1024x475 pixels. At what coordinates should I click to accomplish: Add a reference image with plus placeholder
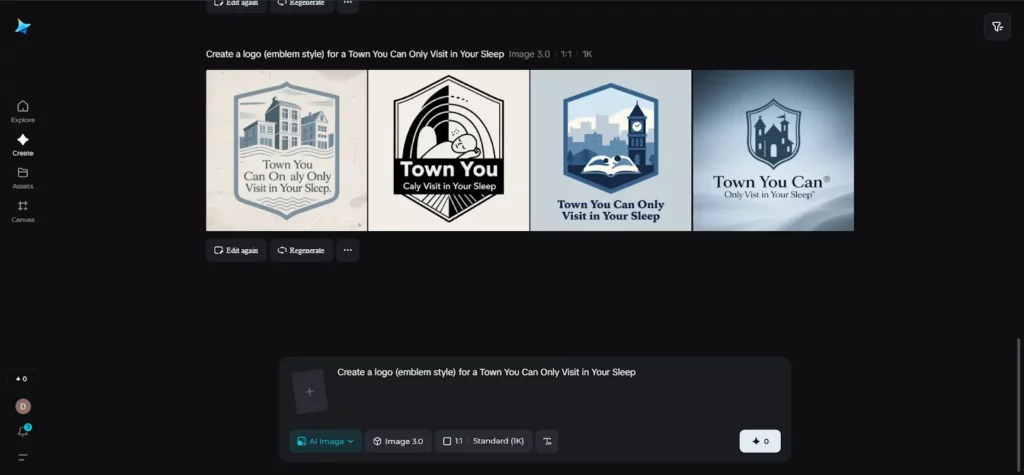click(310, 391)
